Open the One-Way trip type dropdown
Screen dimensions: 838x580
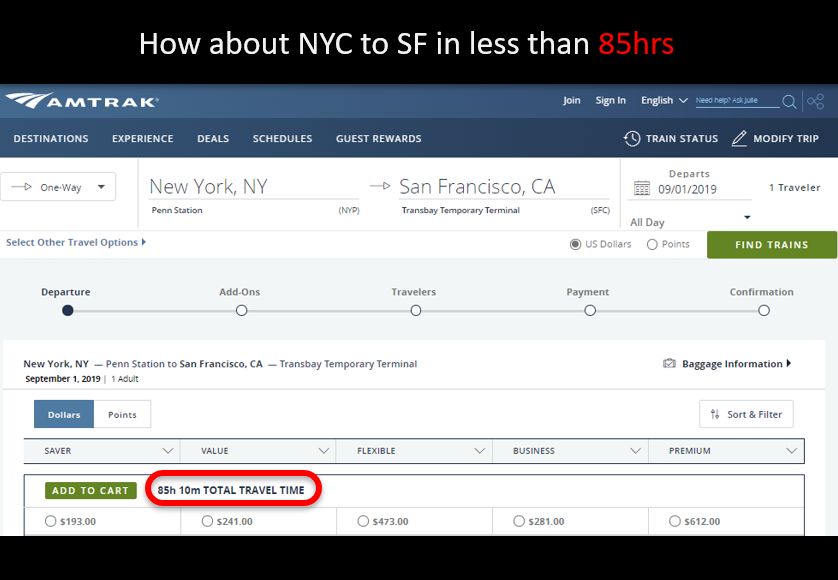(x=58, y=187)
